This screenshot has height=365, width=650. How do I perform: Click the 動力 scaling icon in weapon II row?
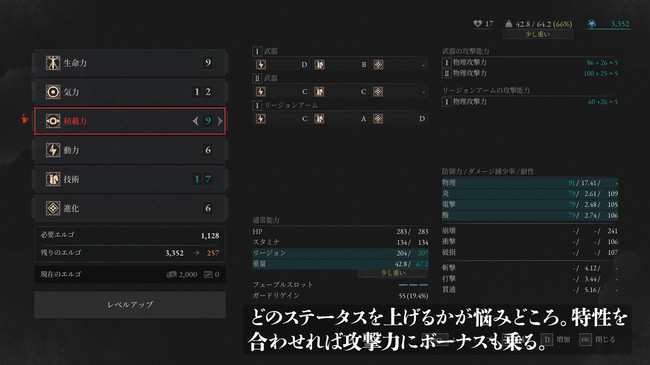tap(261, 92)
